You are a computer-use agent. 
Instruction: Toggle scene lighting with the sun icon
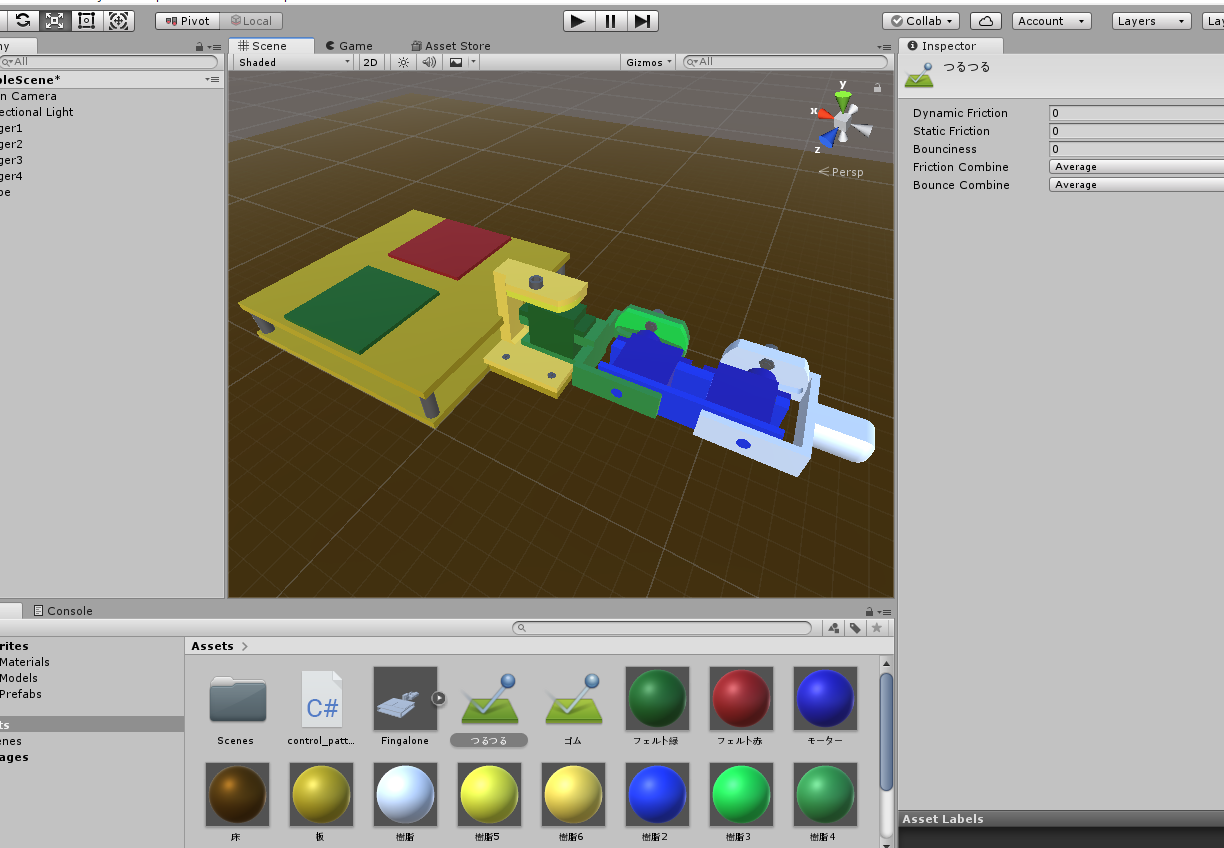[402, 61]
